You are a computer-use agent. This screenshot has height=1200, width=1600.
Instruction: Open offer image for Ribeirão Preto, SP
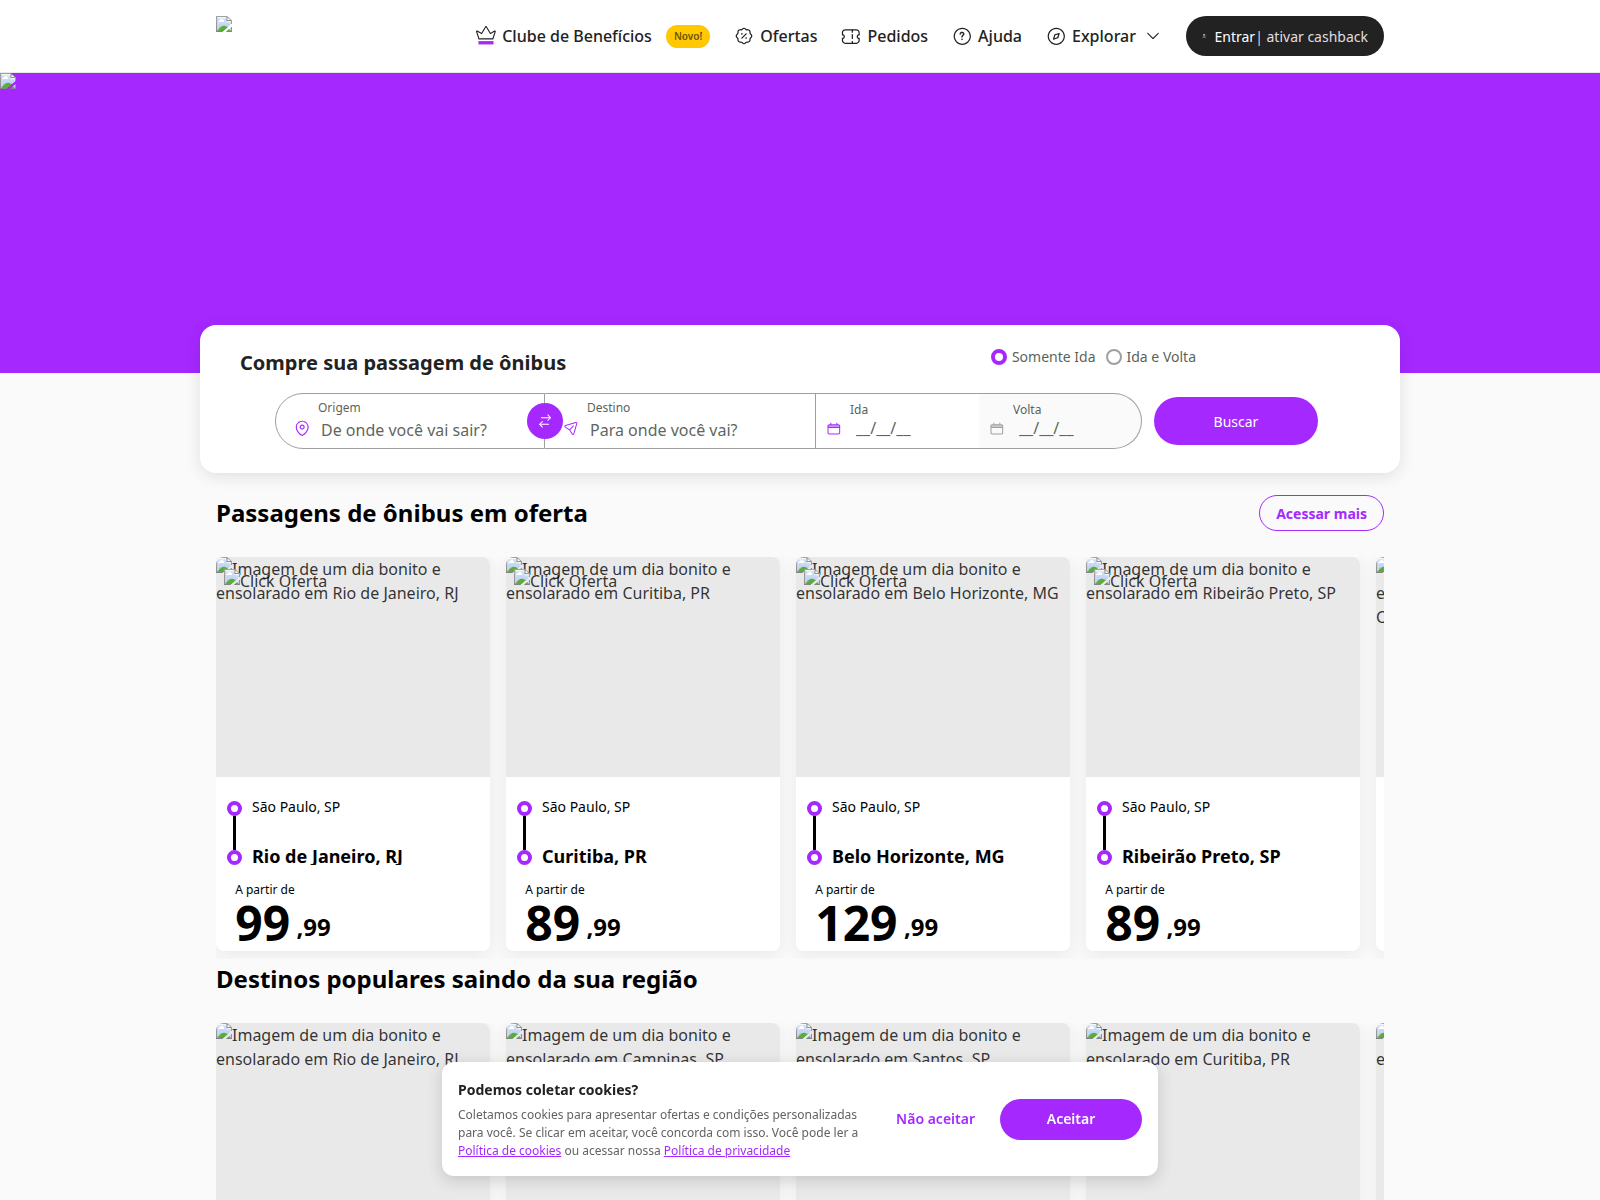(x=1223, y=667)
